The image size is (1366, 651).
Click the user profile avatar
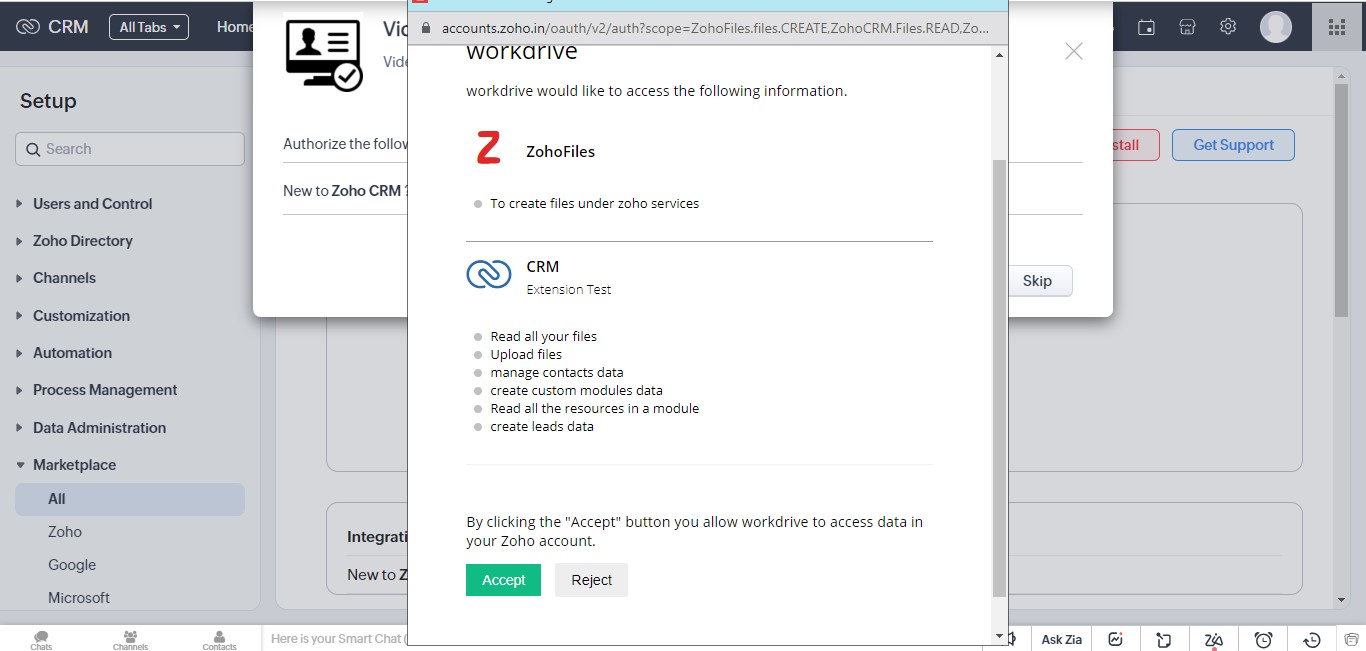[1275, 27]
